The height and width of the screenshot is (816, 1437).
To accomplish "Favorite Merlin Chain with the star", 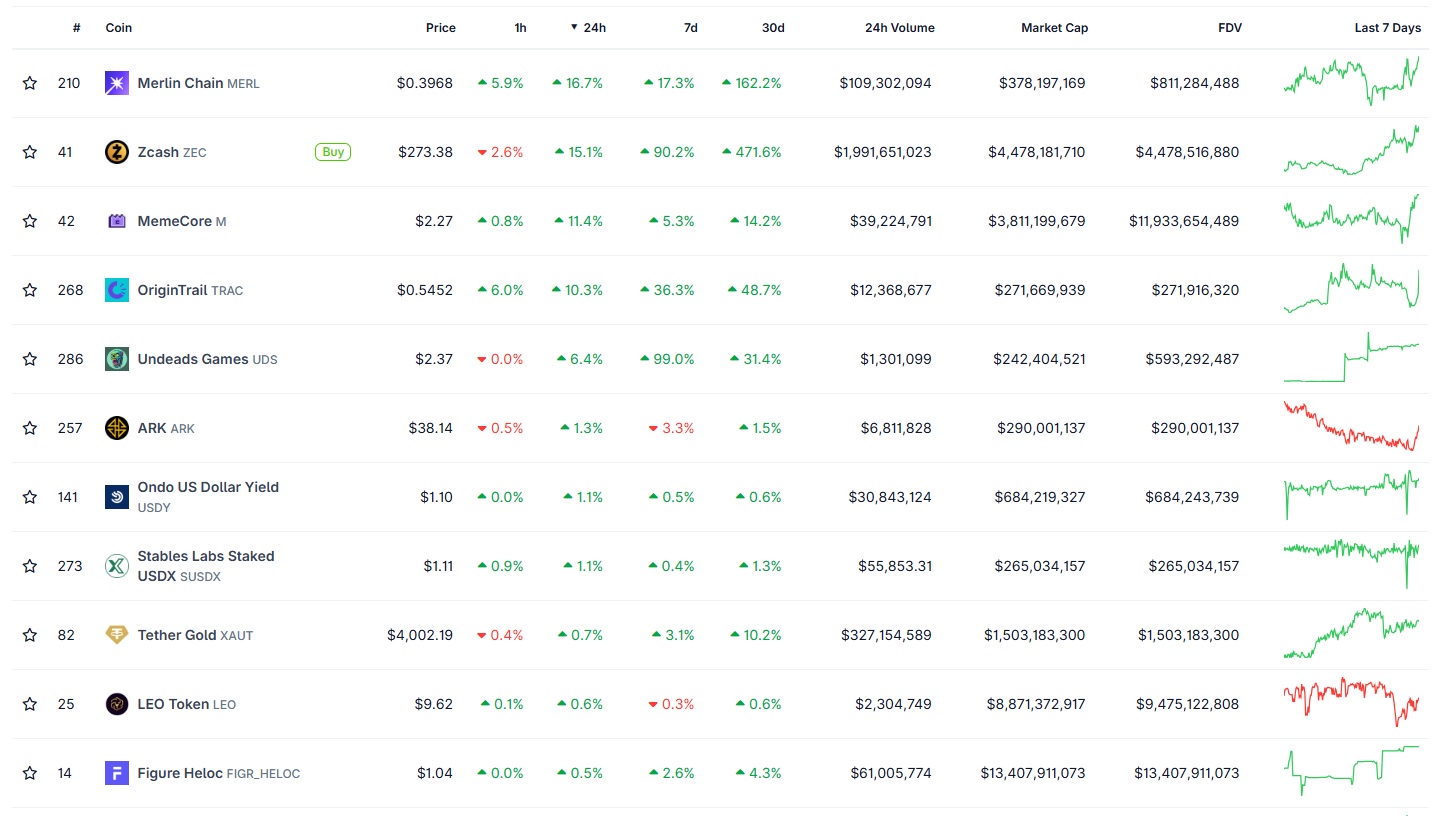I will point(30,83).
